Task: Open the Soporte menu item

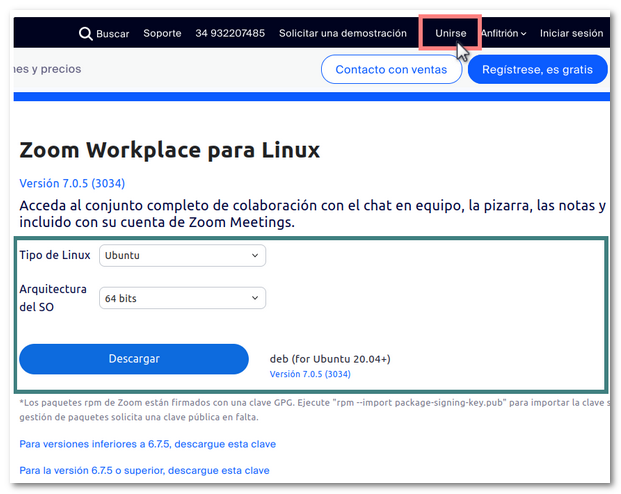Action: click(162, 33)
